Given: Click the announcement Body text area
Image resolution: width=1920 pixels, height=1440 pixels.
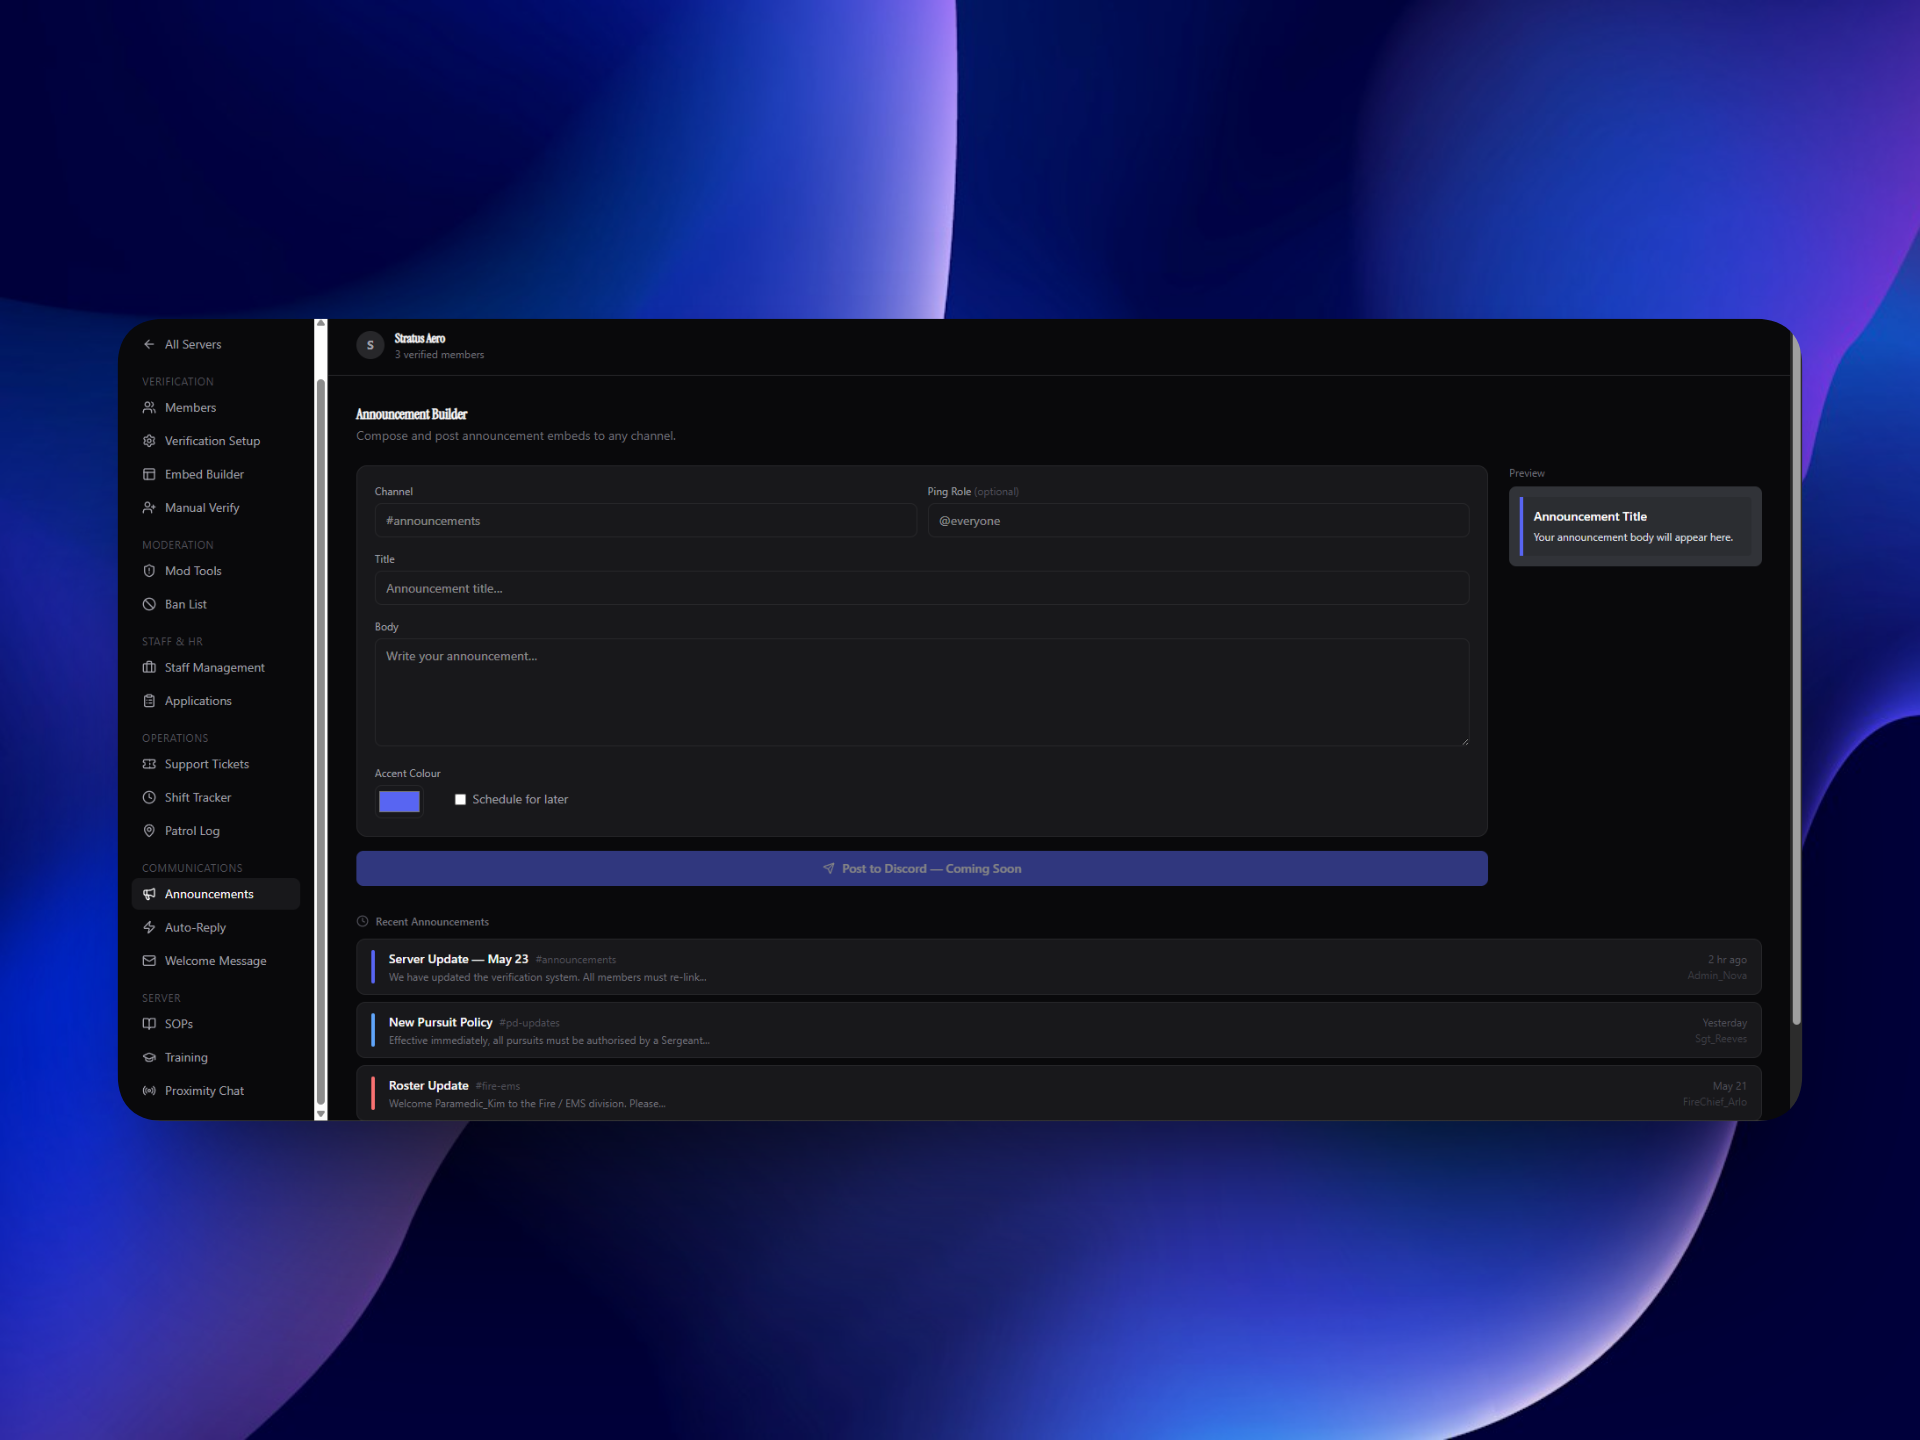Looking at the screenshot, I should pos(922,692).
